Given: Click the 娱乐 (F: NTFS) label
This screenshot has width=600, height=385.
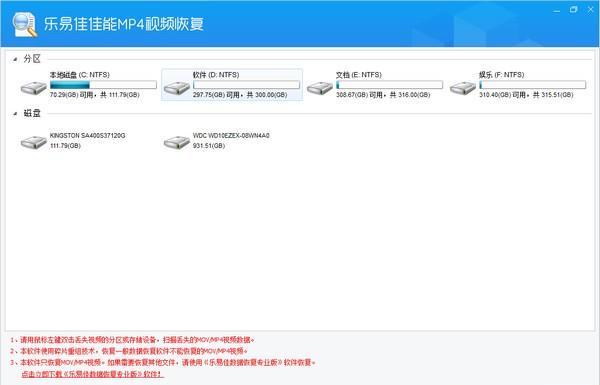Looking at the screenshot, I should 501,75.
